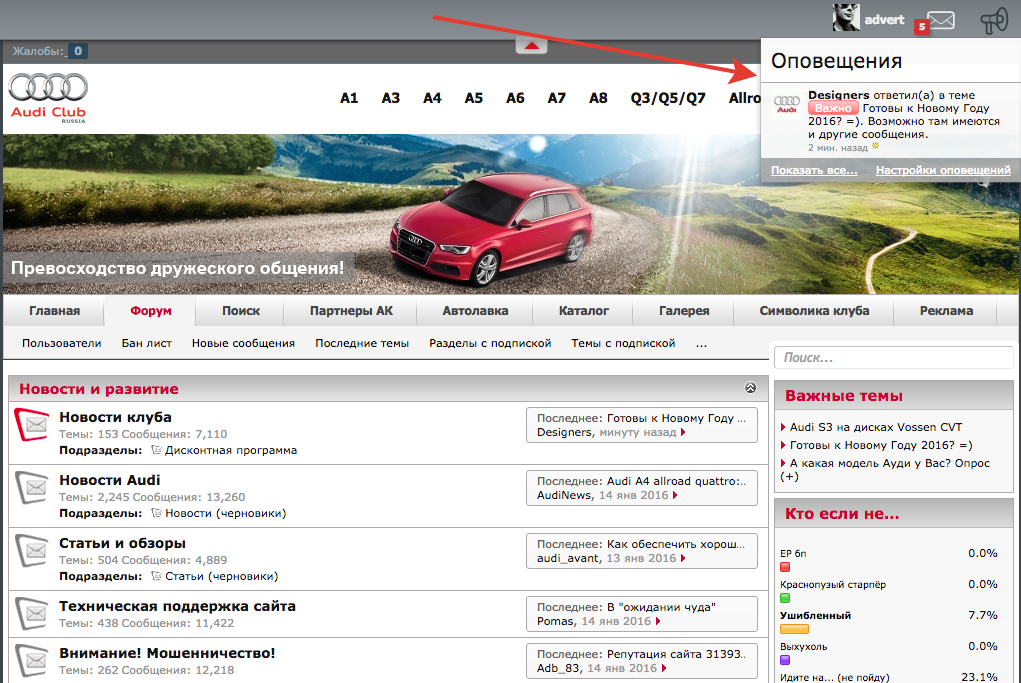Open the Новости клуба forum title
The width and height of the screenshot is (1021, 683).
click(115, 417)
